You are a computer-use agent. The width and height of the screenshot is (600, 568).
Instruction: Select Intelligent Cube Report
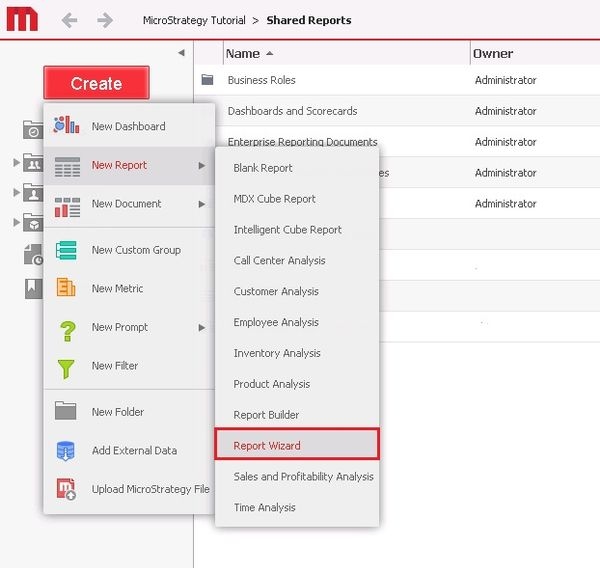297,230
